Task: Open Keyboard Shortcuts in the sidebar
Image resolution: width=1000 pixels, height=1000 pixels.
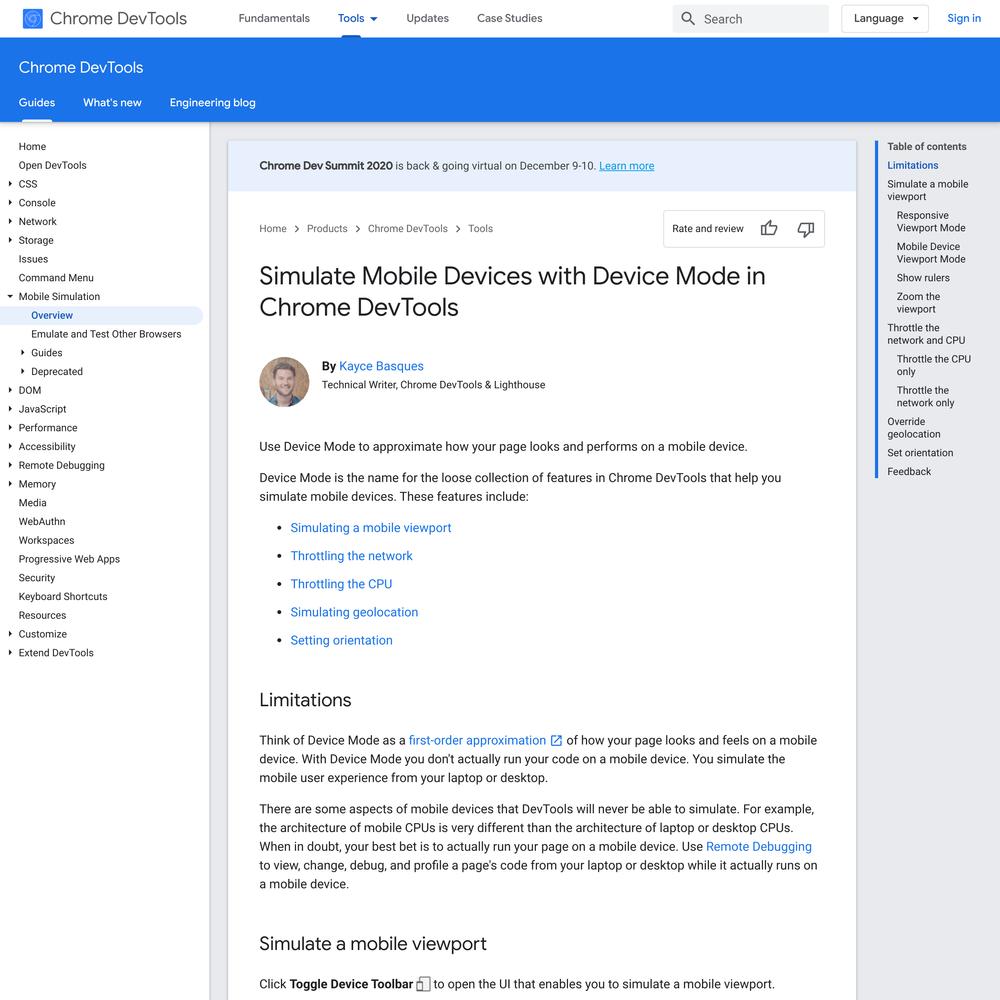Action: click(x=62, y=596)
